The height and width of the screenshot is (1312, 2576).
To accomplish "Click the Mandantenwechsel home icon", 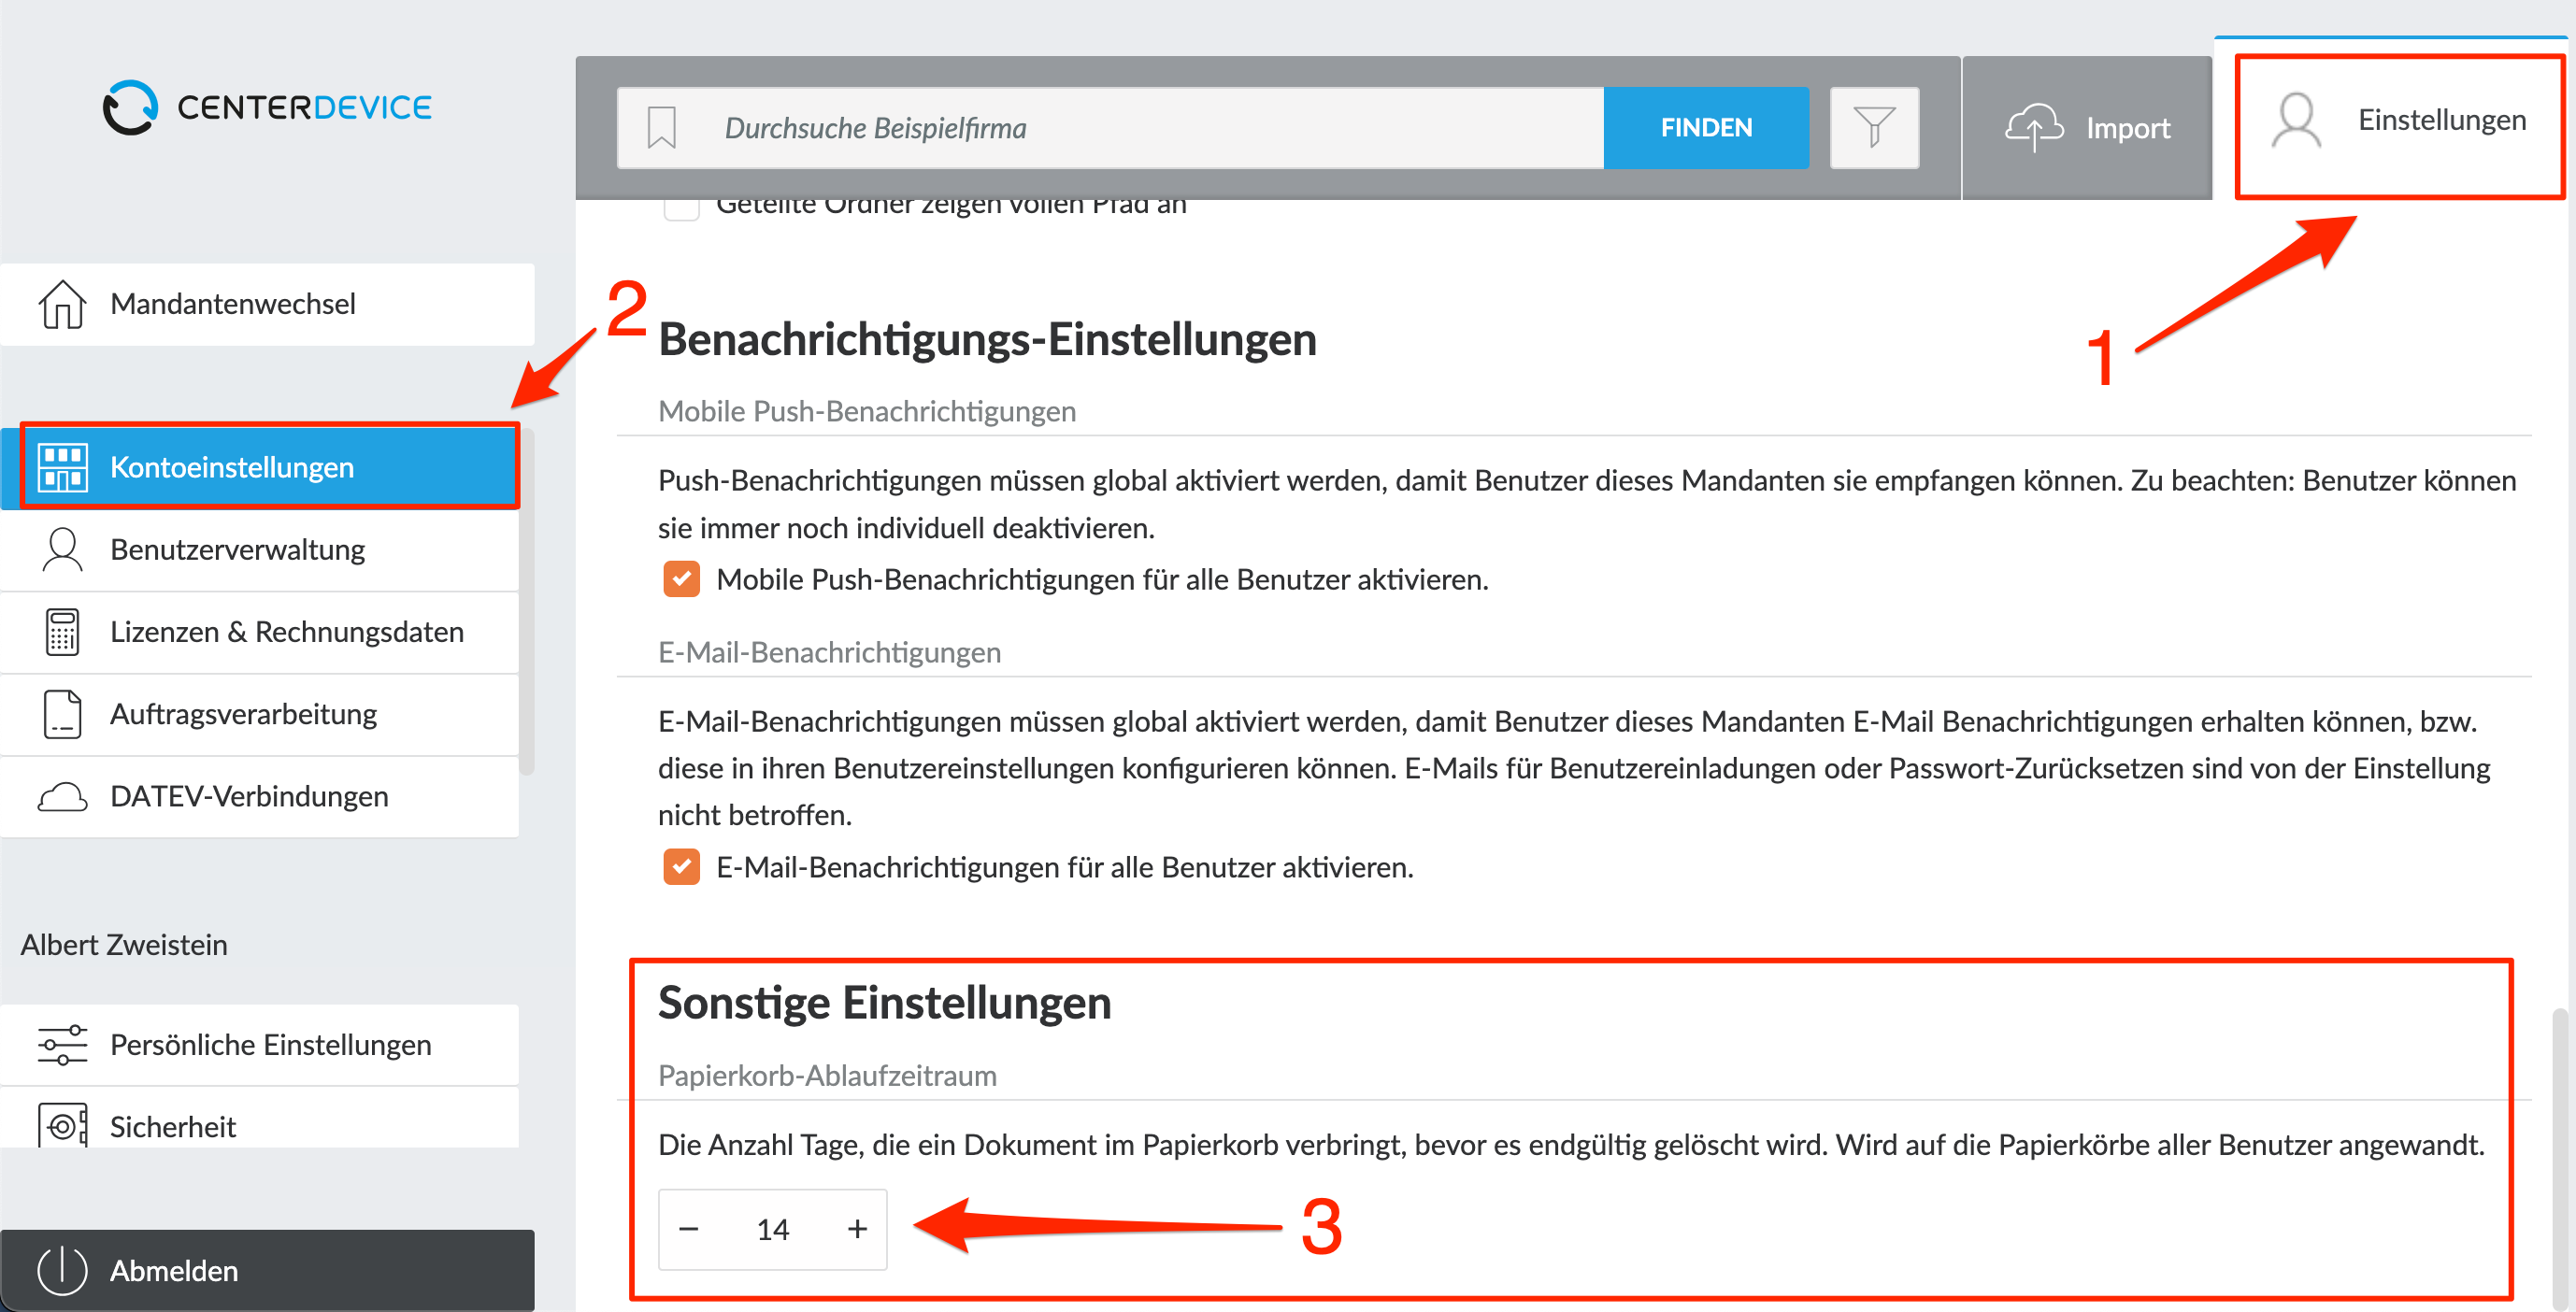I will tap(62, 304).
